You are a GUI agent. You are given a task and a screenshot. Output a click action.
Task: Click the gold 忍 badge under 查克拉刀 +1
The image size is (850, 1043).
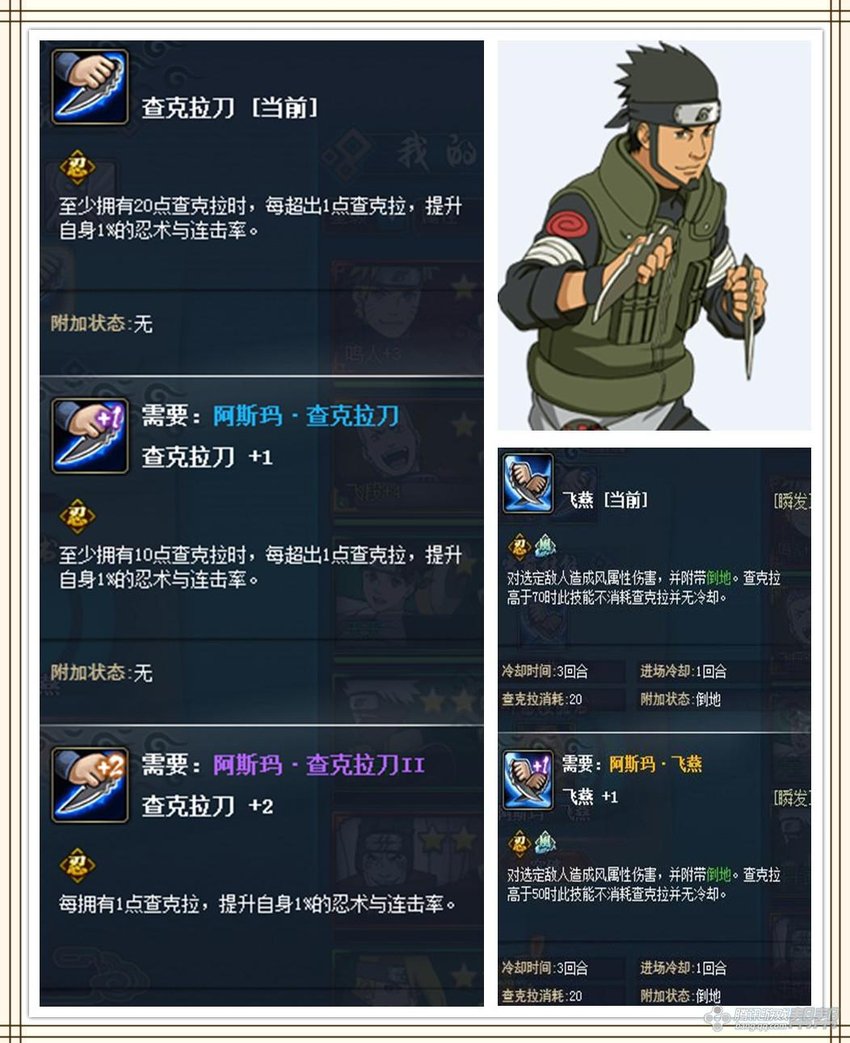pyautogui.click(x=78, y=516)
